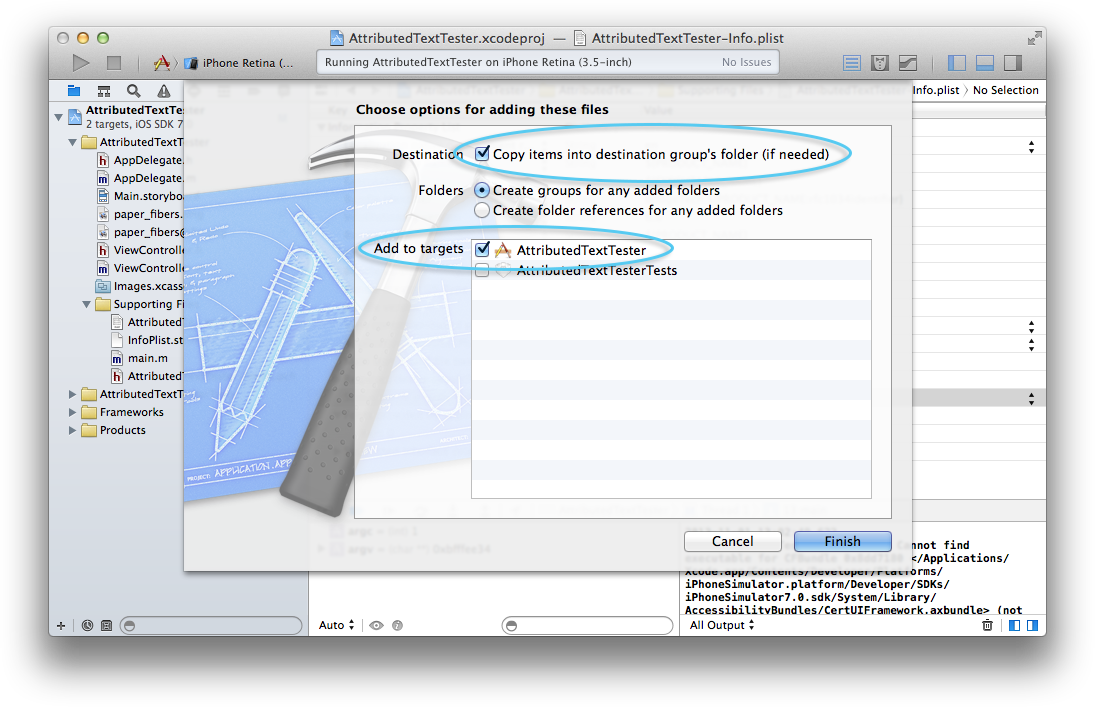Click No Selection in the jump bar
This screenshot has width=1095, height=707.
(x=1006, y=90)
